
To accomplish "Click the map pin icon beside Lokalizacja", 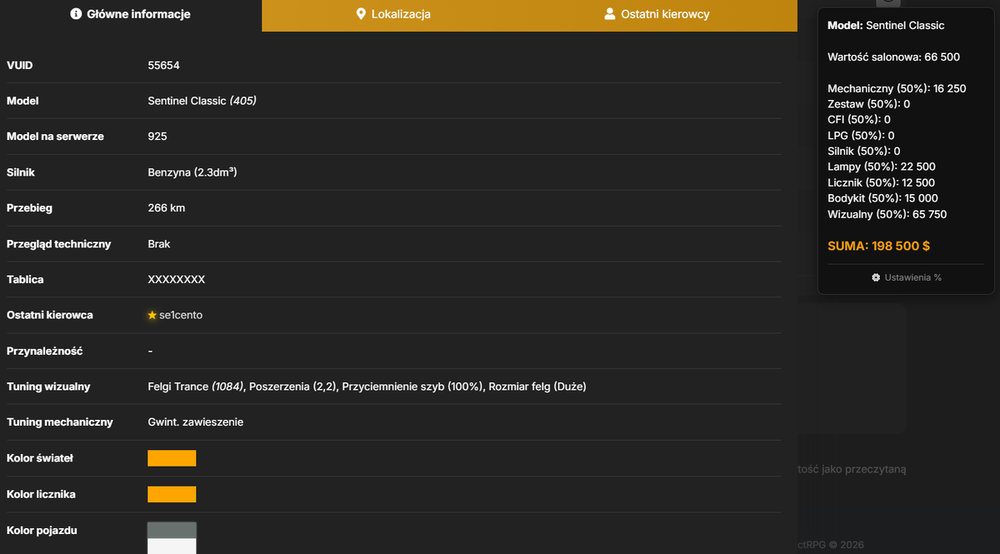I will (x=361, y=14).
